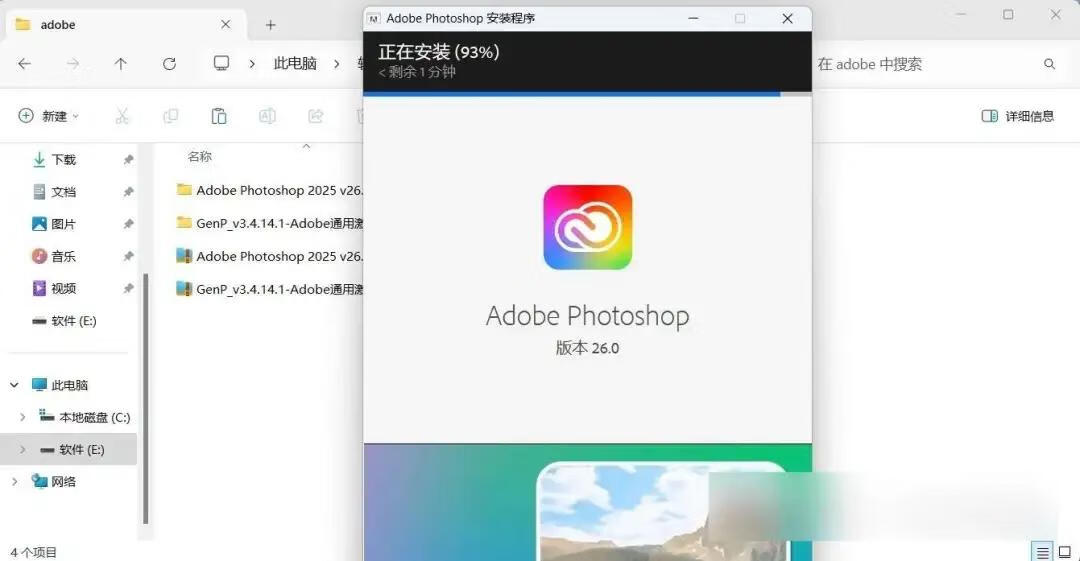This screenshot has width=1080, height=561.
Task: Open 视频 in the sidebar
Action: 63,288
